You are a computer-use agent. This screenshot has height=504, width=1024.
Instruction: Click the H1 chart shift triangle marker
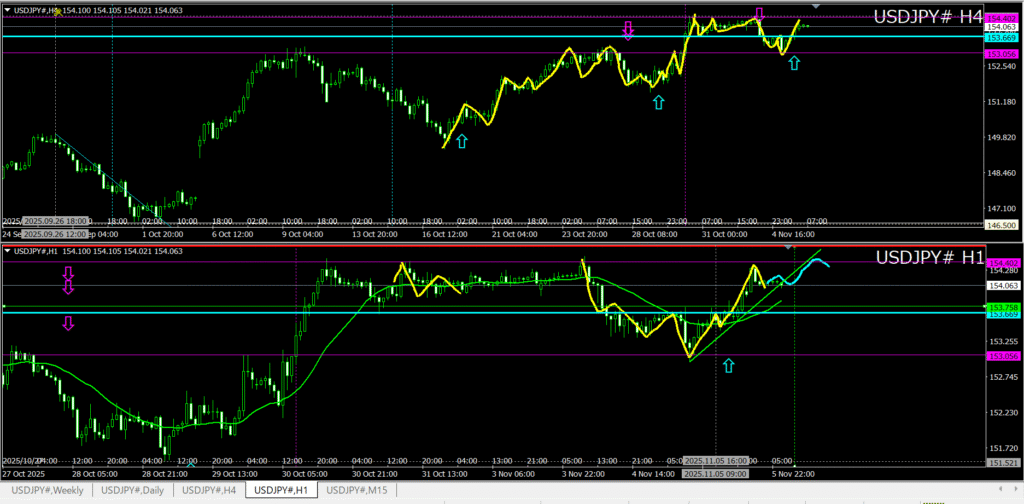click(790, 247)
